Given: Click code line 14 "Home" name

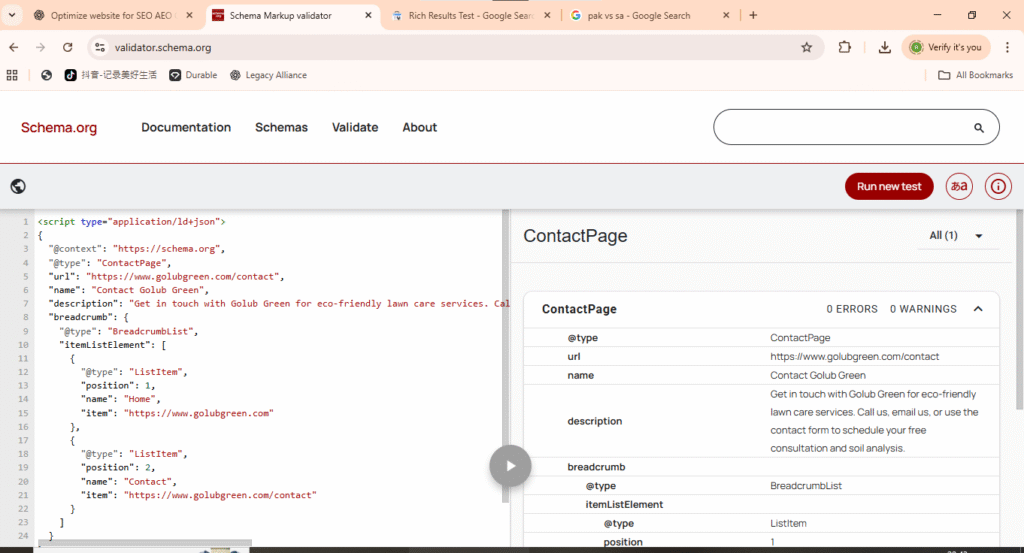Looking at the screenshot, I should click(140, 399).
